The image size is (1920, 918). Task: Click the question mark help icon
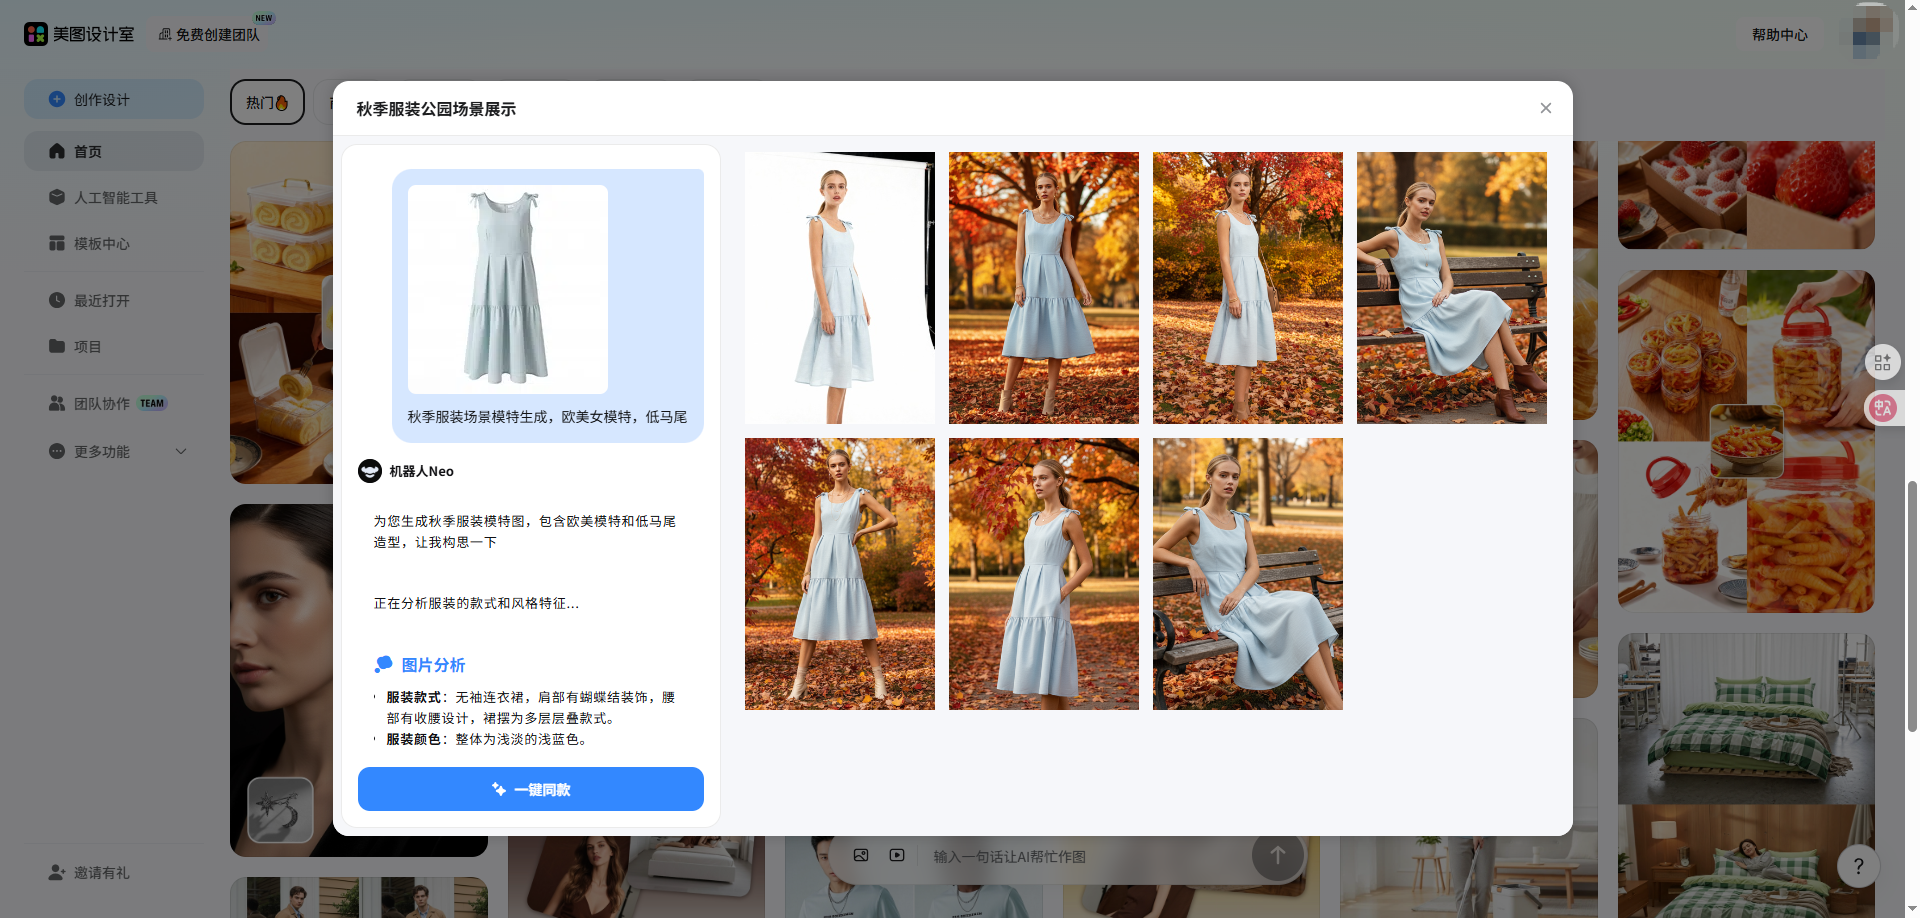point(1858,866)
